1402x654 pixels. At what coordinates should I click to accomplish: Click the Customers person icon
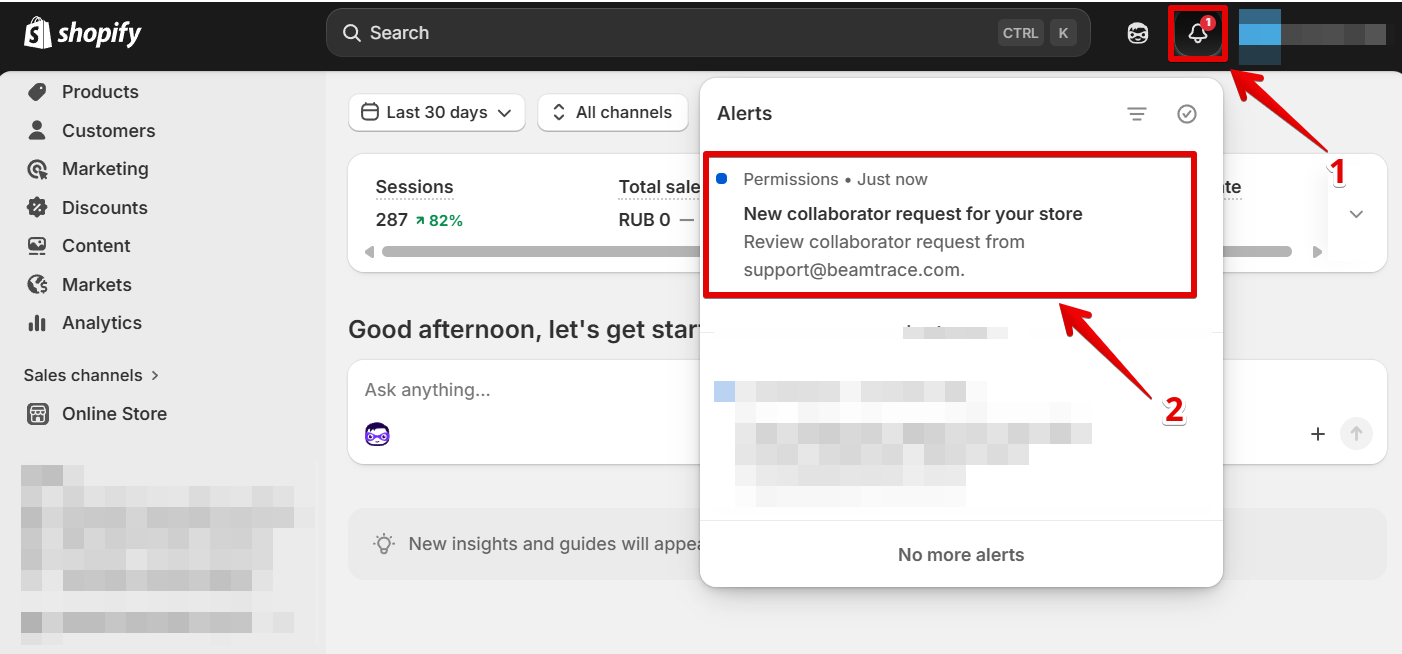click(37, 130)
